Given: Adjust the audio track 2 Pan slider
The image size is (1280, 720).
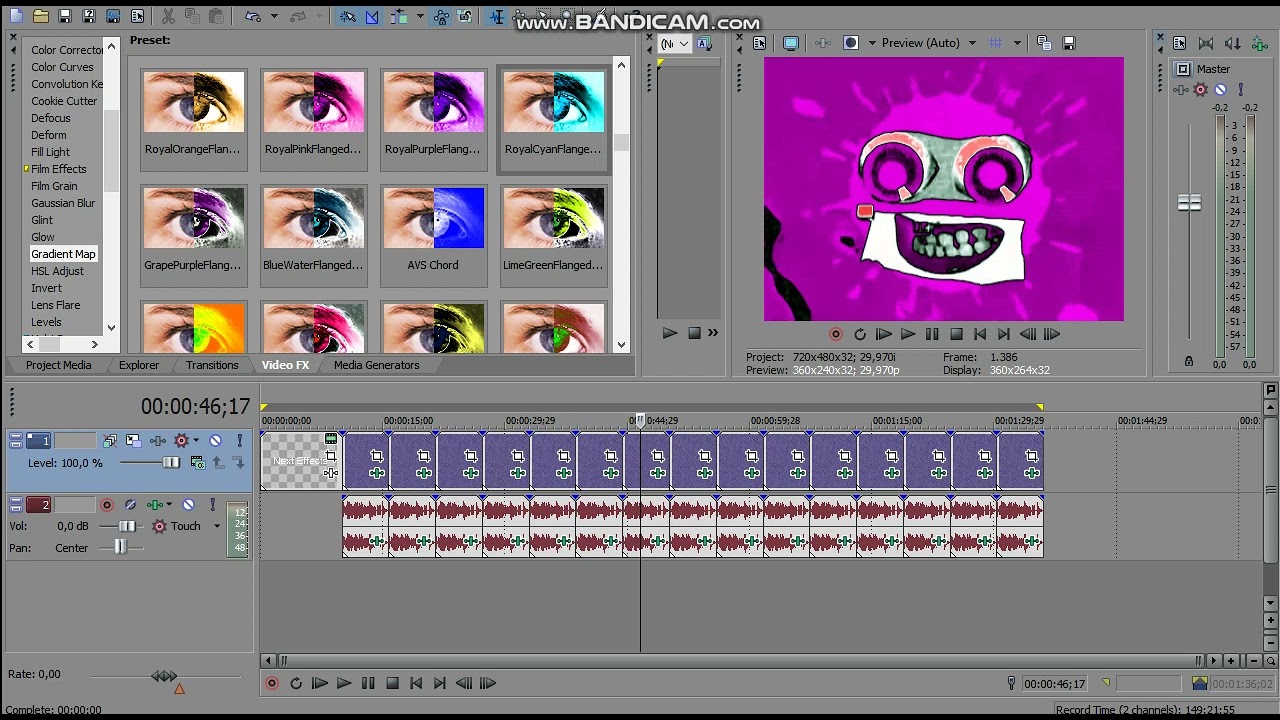Looking at the screenshot, I should pyautogui.click(x=120, y=547).
